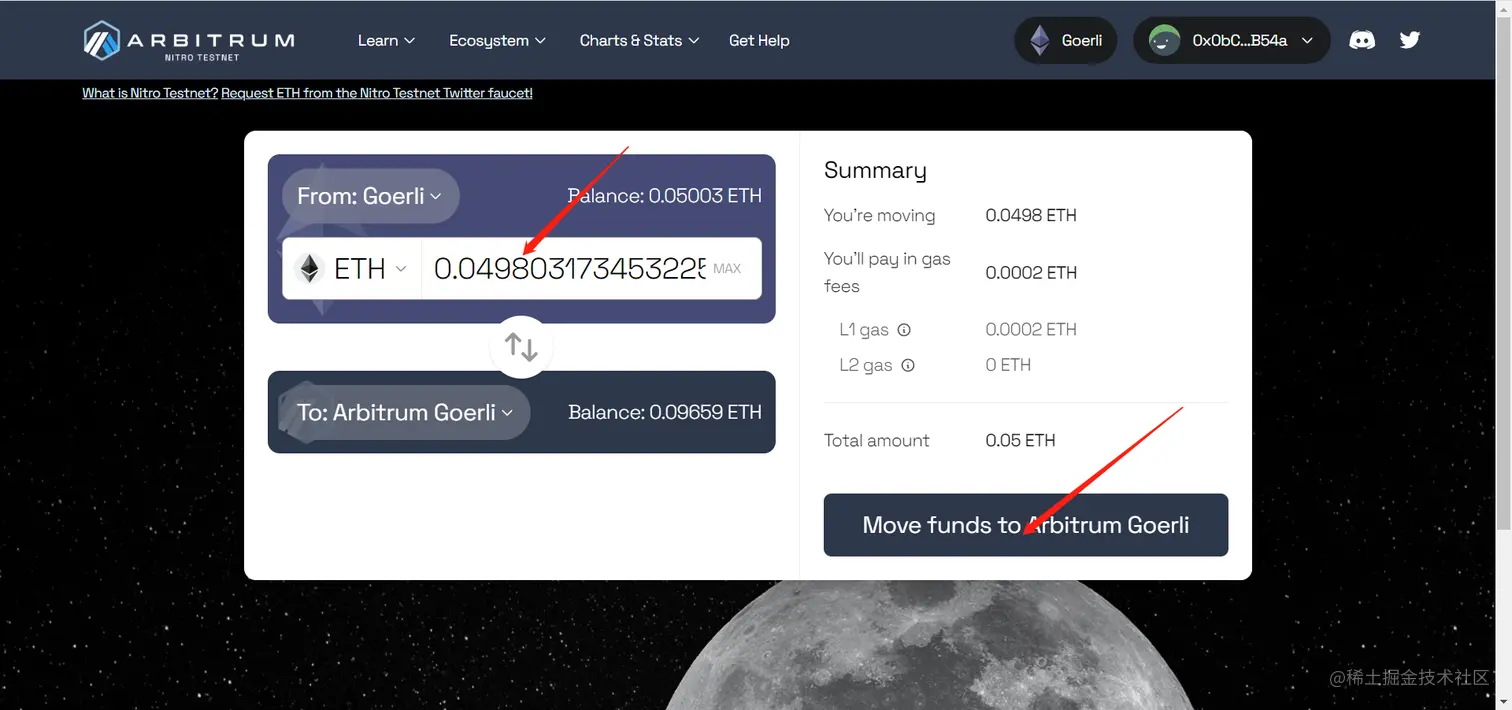Open the 0x0bC...B54a account dropdown

tap(1232, 40)
